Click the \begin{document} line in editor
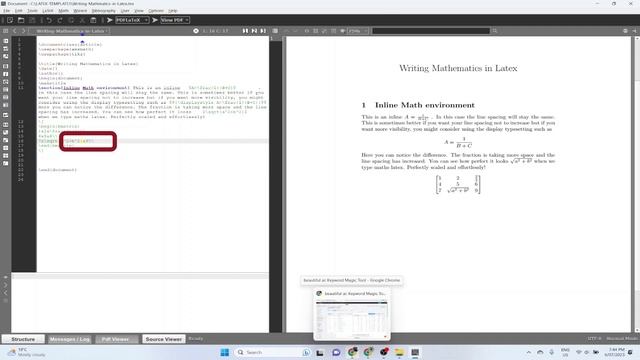 [60, 78]
